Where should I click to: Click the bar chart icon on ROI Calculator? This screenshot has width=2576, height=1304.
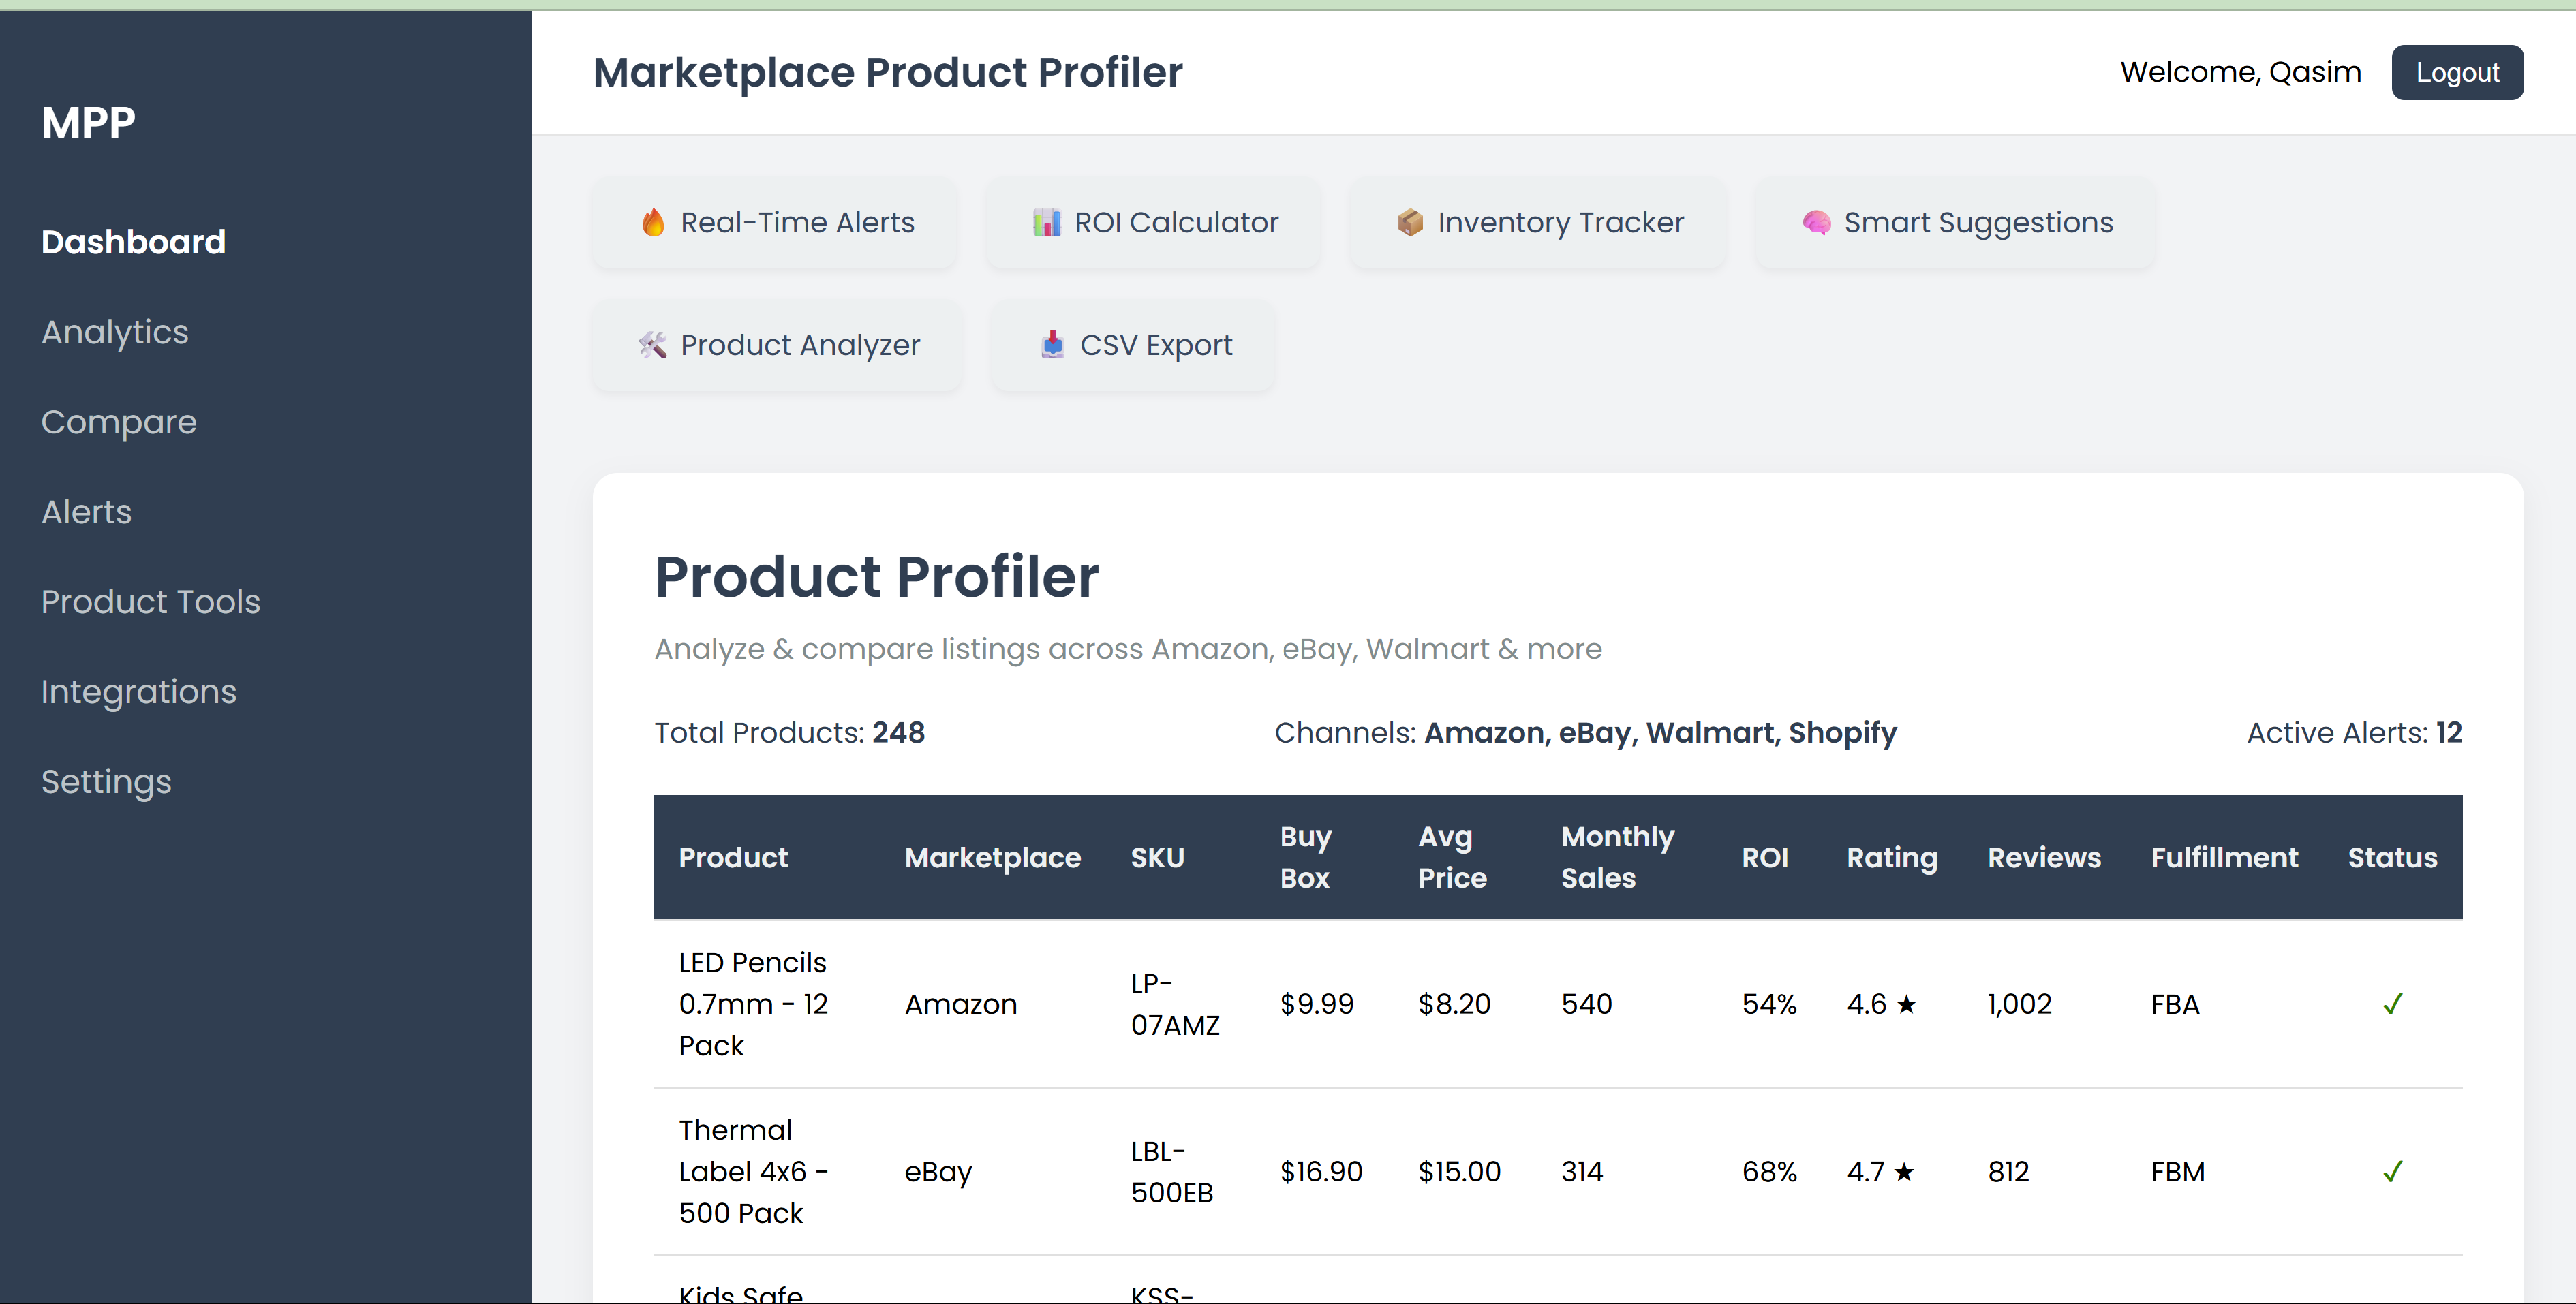1046,222
